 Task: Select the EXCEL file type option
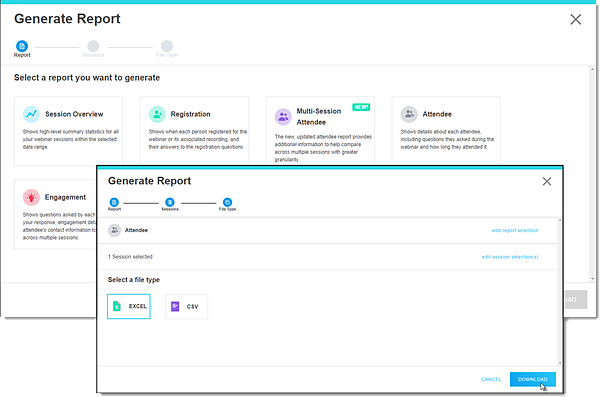click(129, 306)
